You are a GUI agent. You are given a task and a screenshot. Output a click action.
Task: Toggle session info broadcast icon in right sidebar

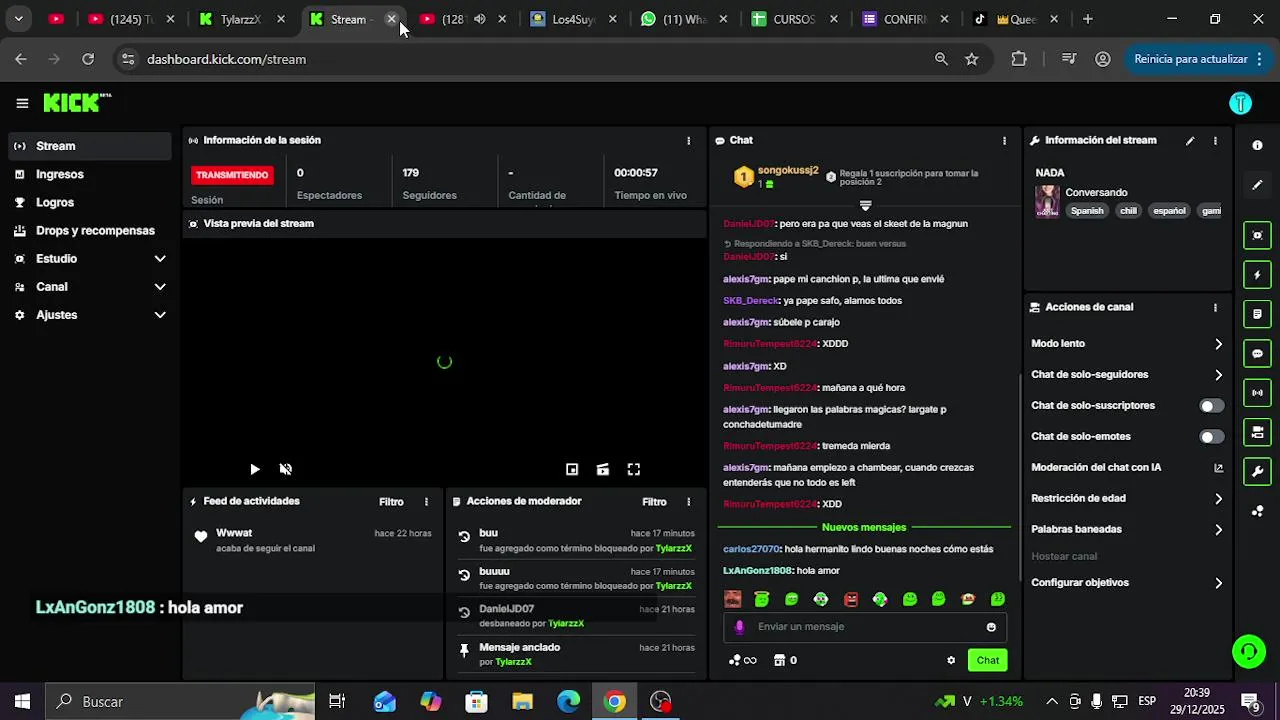tap(1257, 393)
